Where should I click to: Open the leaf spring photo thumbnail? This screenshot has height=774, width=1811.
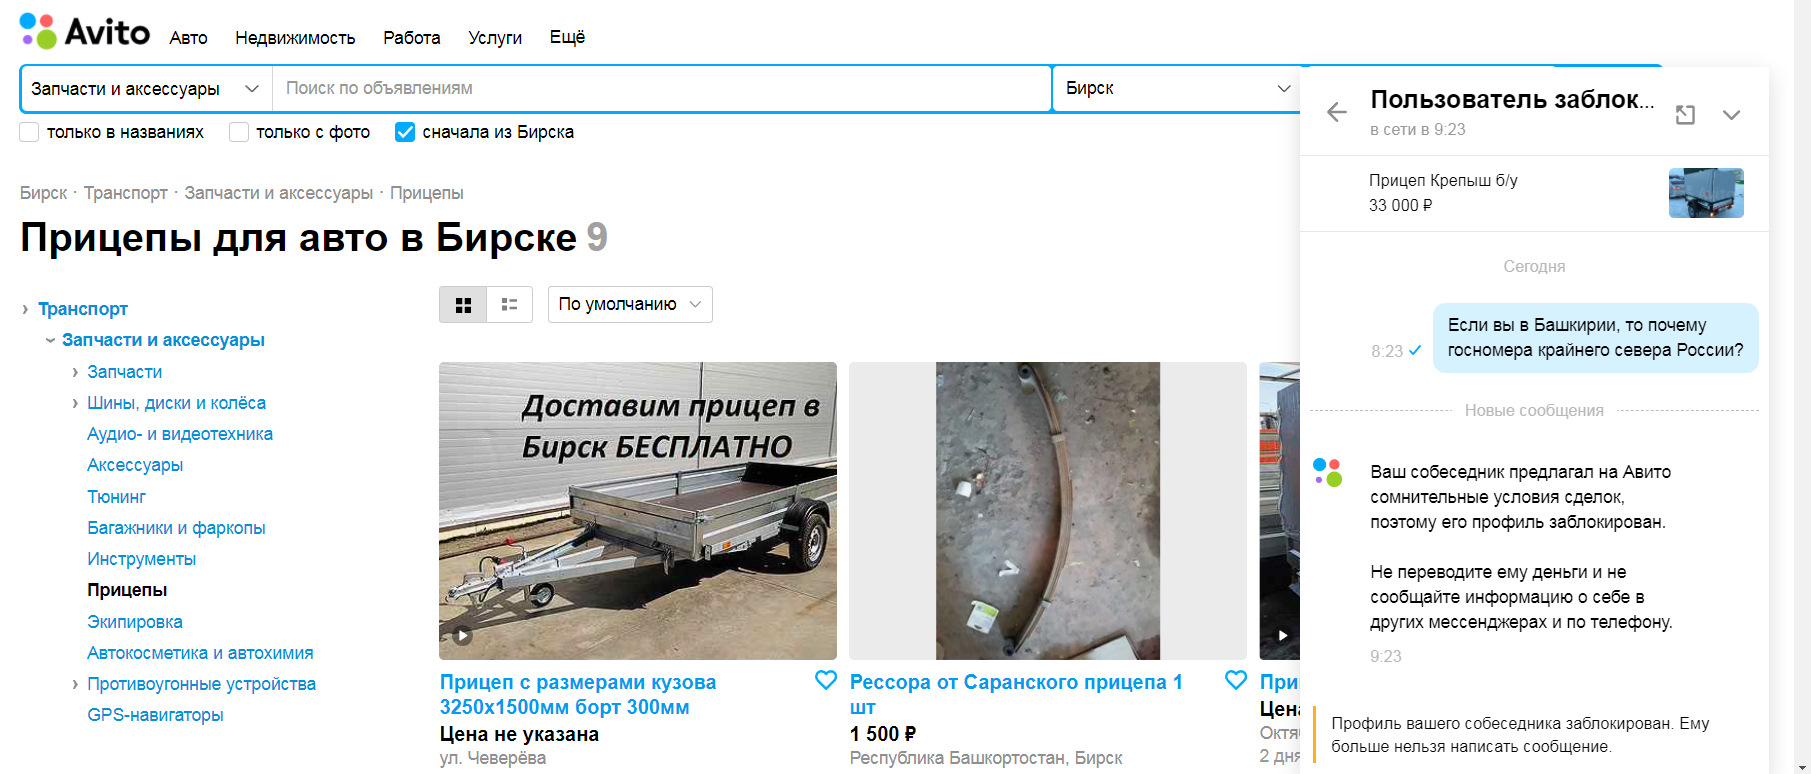tap(1048, 510)
